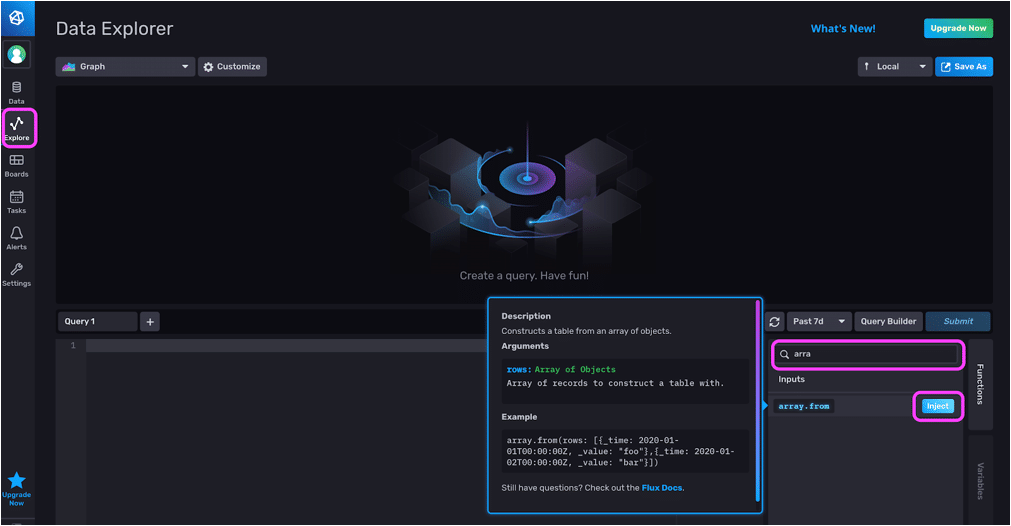Add a new query with plus button
This screenshot has width=1011, height=526.
(x=150, y=322)
